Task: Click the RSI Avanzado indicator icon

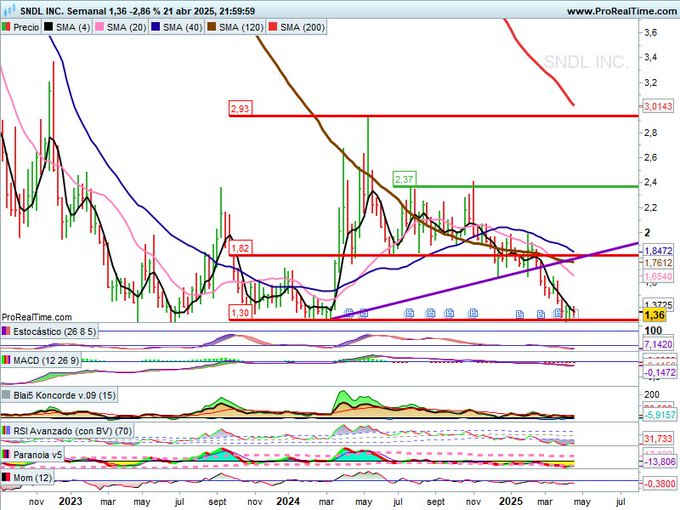Action: click(6, 431)
